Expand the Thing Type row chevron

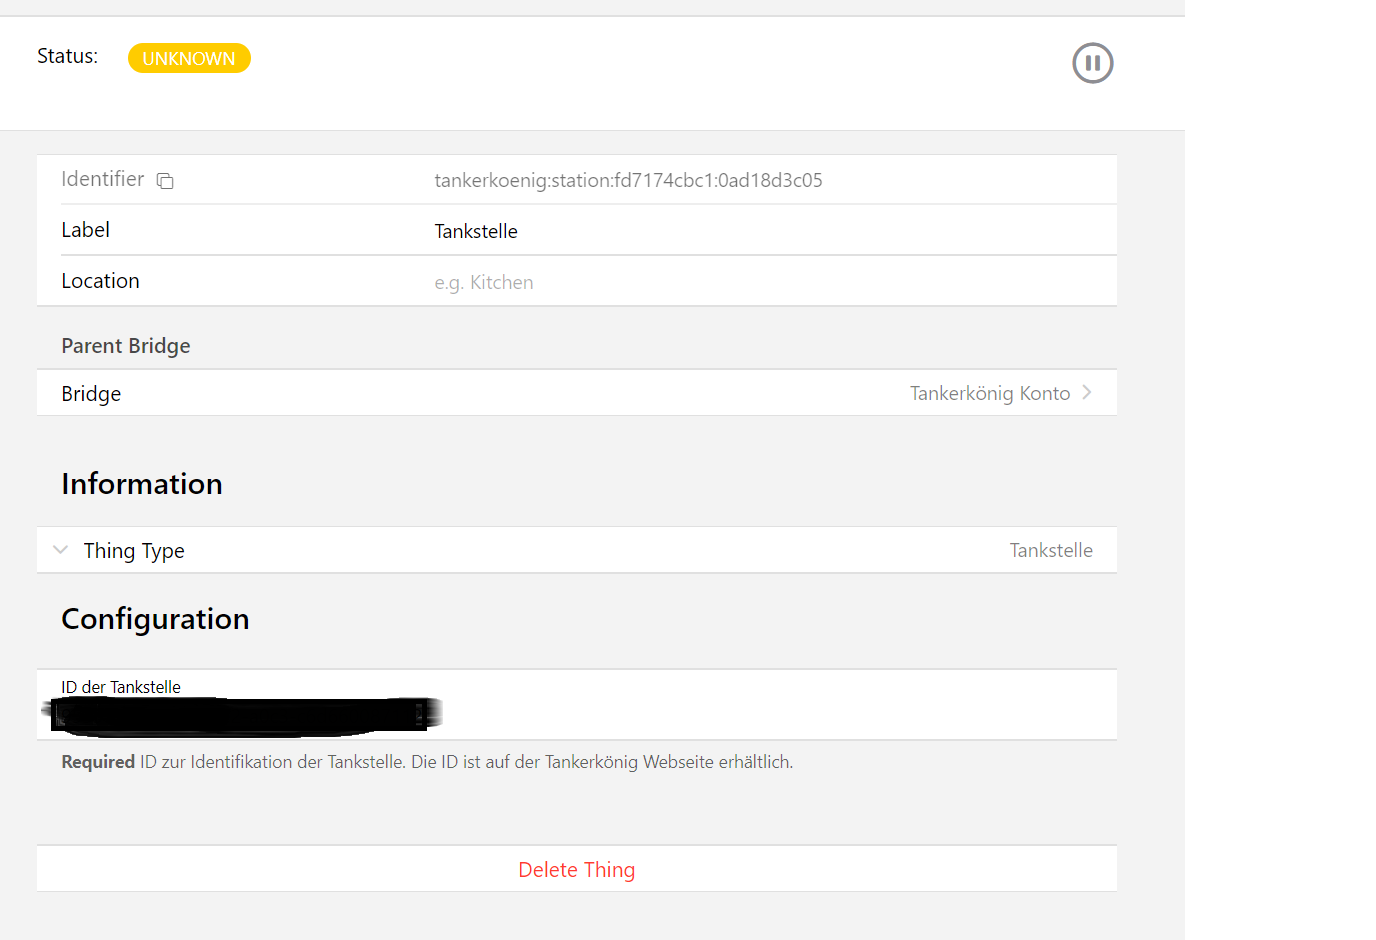(x=61, y=550)
